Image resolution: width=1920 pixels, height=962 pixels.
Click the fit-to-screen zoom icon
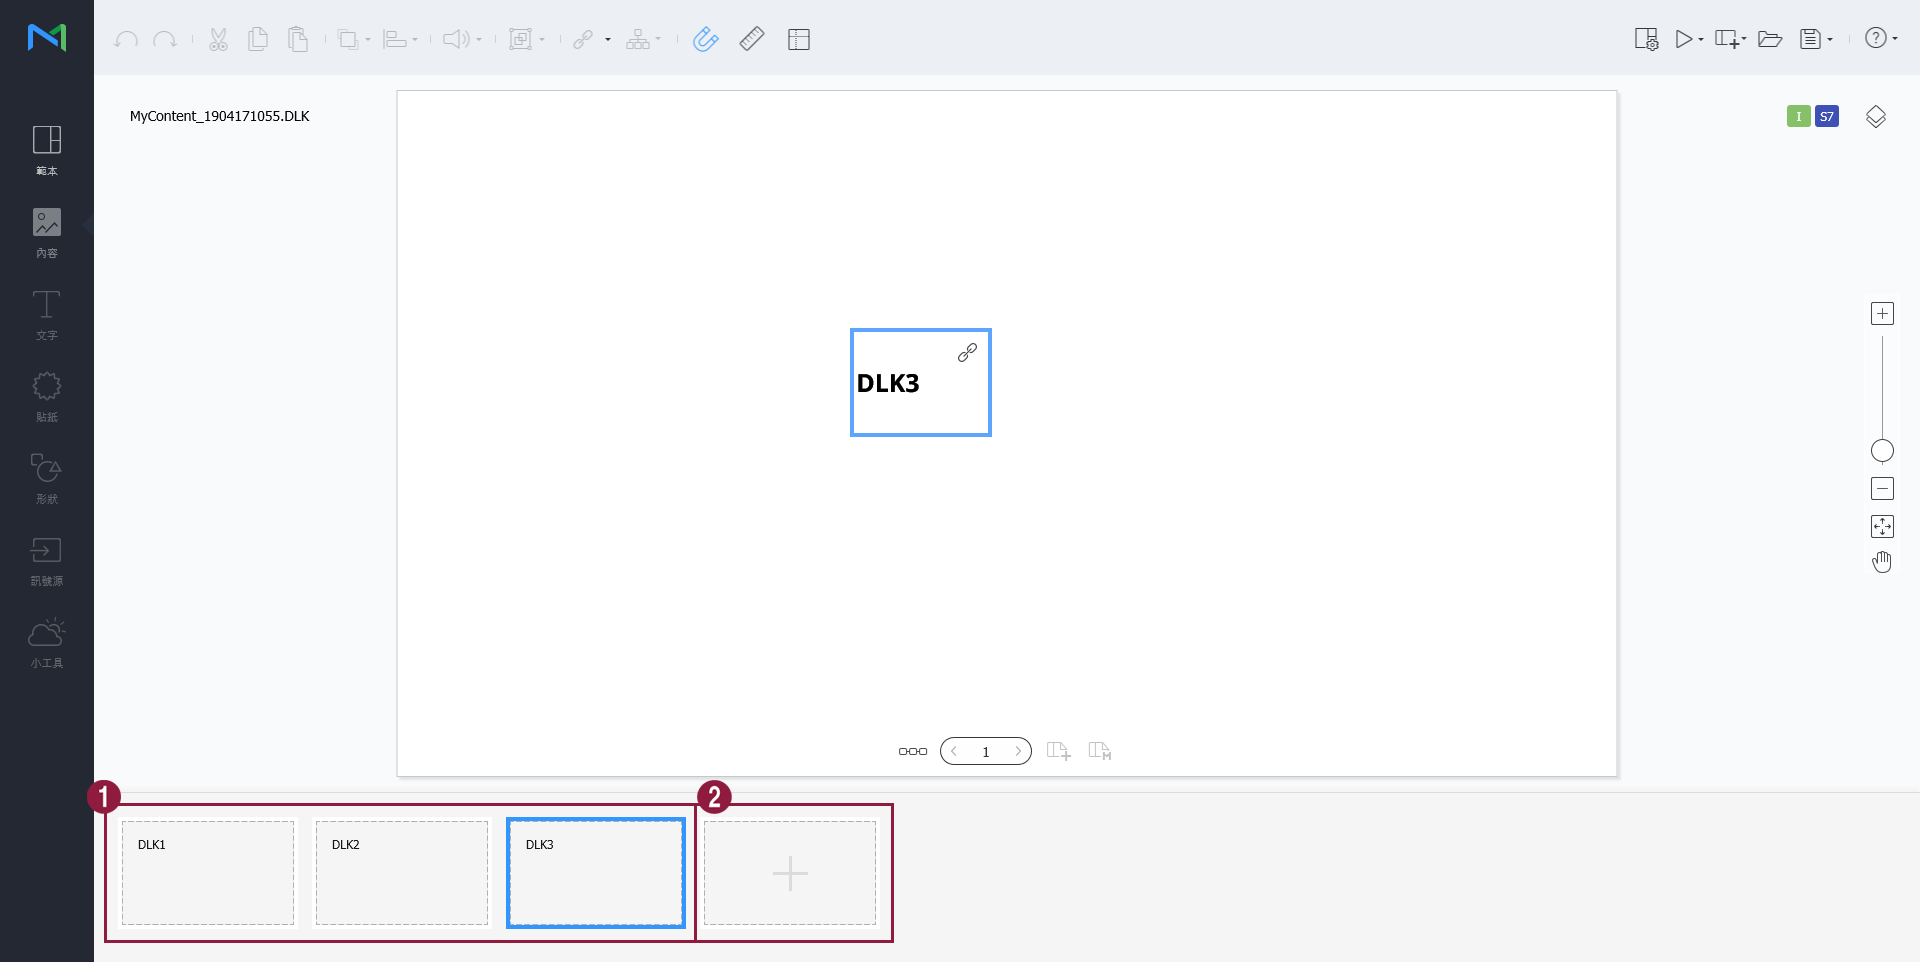pos(1882,526)
